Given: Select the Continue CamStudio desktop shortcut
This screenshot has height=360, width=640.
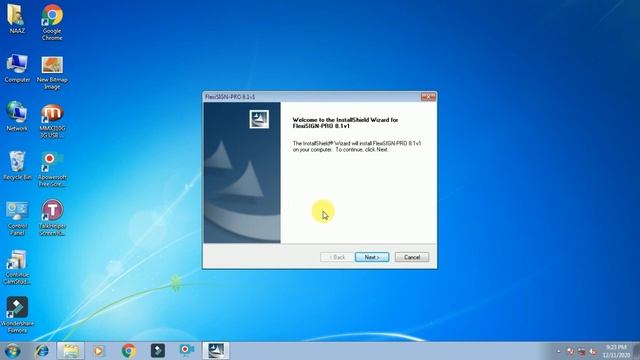Looking at the screenshot, I should point(17,267).
